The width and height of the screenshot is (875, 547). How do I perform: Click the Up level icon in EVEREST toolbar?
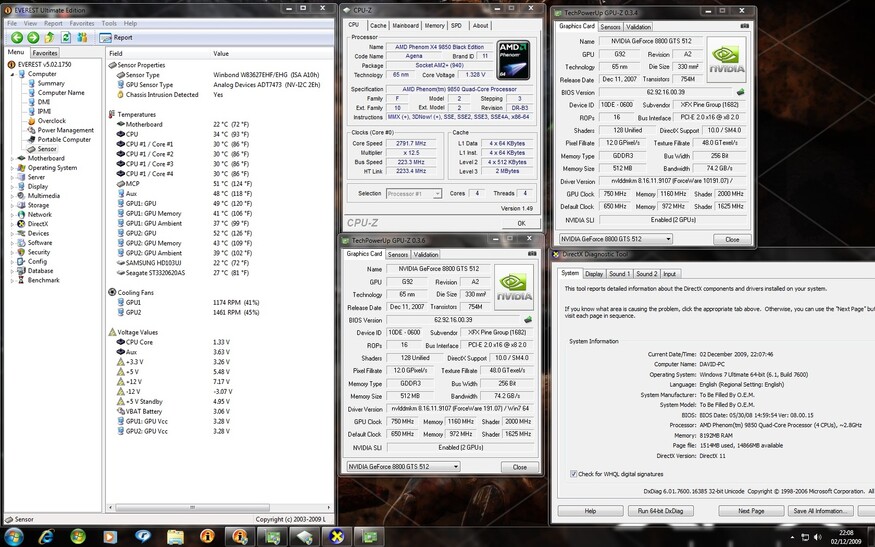(49, 37)
